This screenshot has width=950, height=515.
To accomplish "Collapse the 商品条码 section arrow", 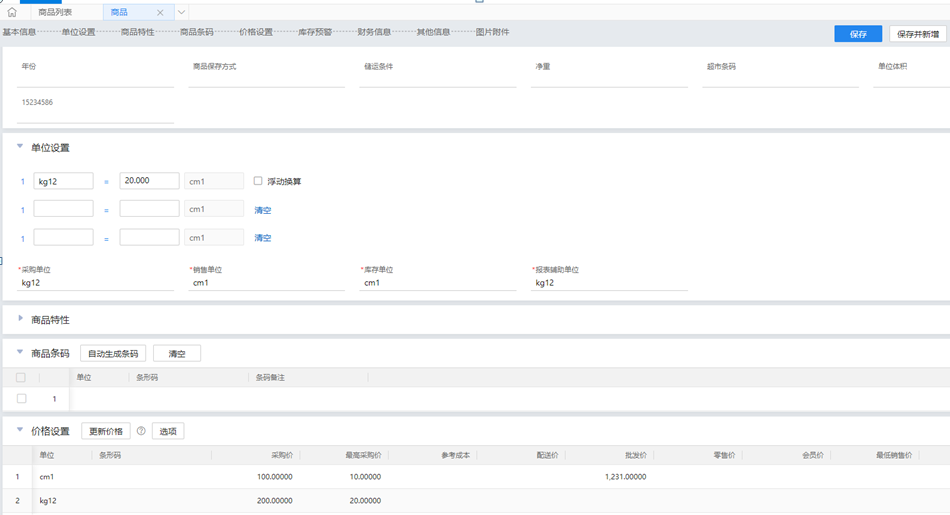I will pyautogui.click(x=20, y=353).
